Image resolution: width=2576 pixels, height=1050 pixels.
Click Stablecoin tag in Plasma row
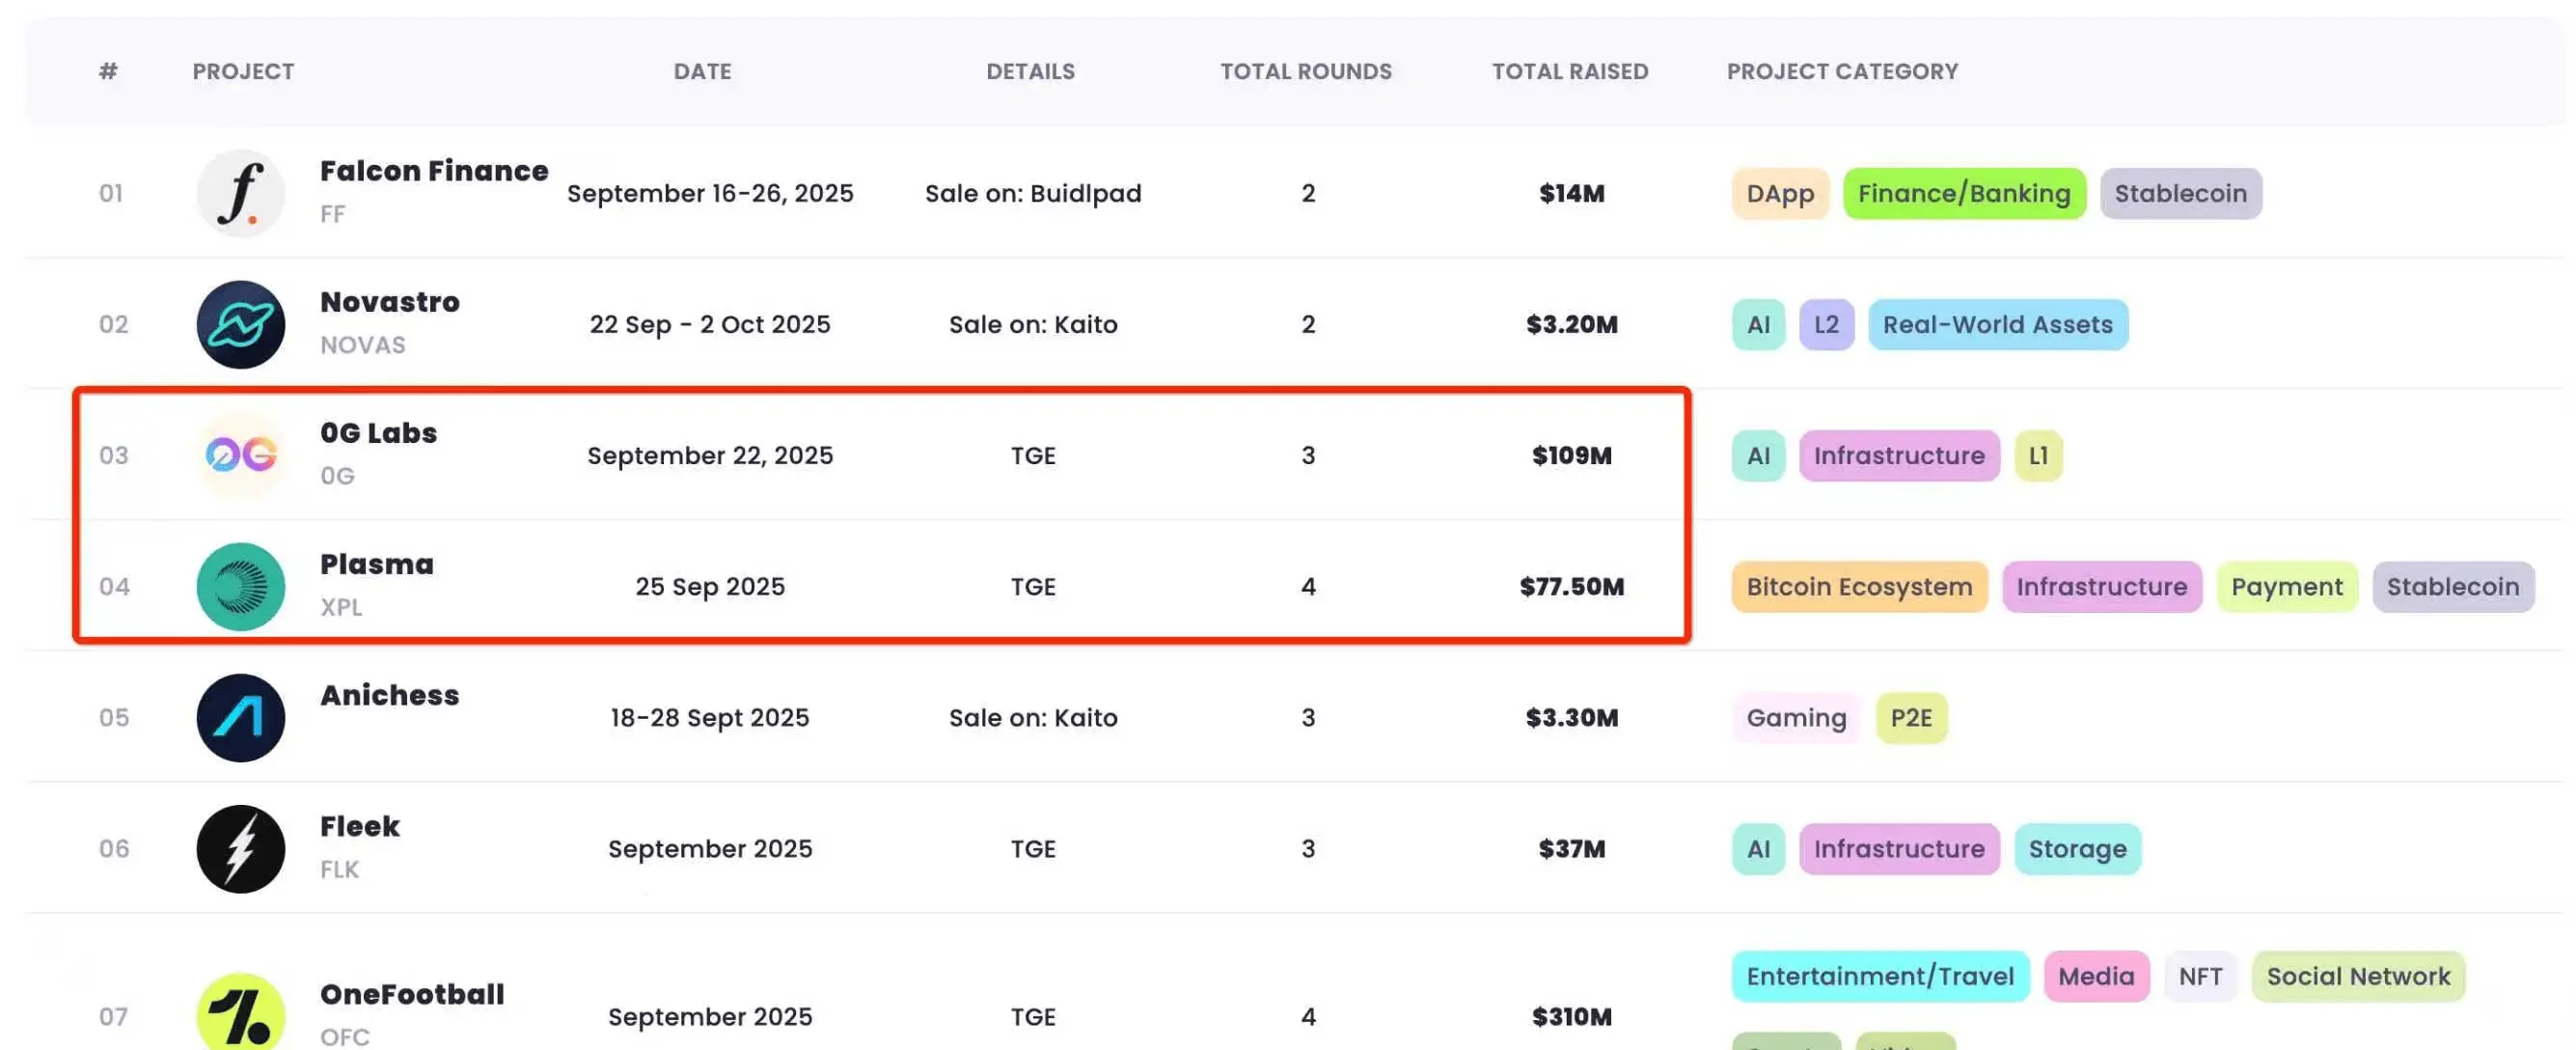(2453, 586)
